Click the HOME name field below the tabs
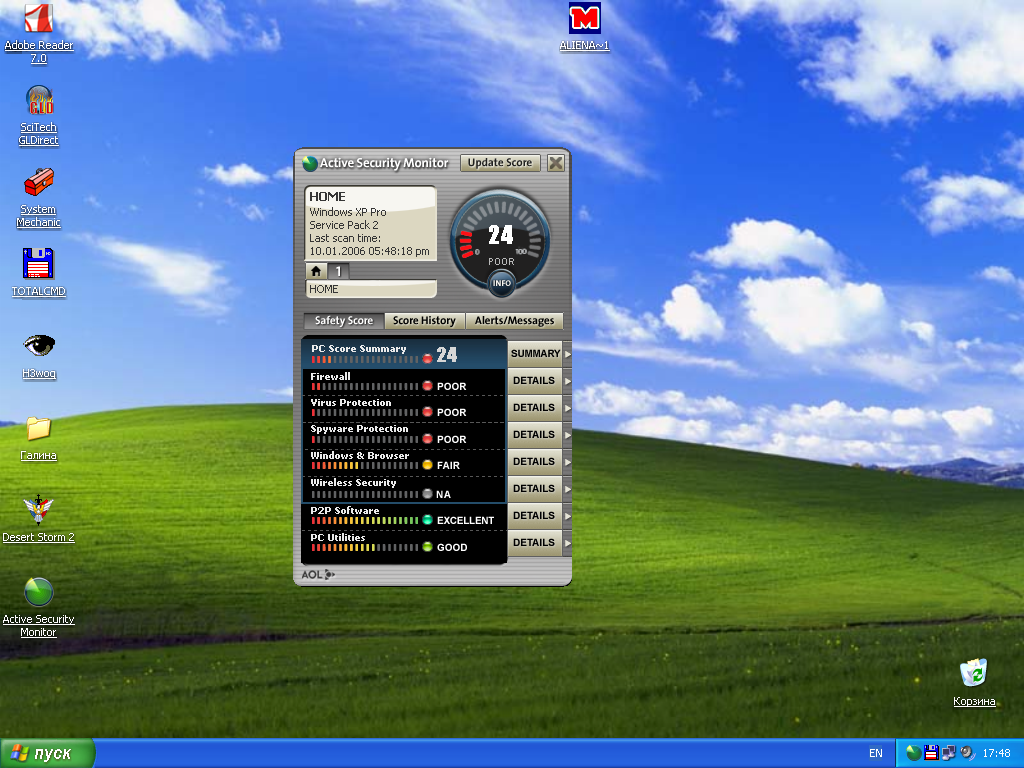This screenshot has width=1024, height=768. tap(371, 289)
